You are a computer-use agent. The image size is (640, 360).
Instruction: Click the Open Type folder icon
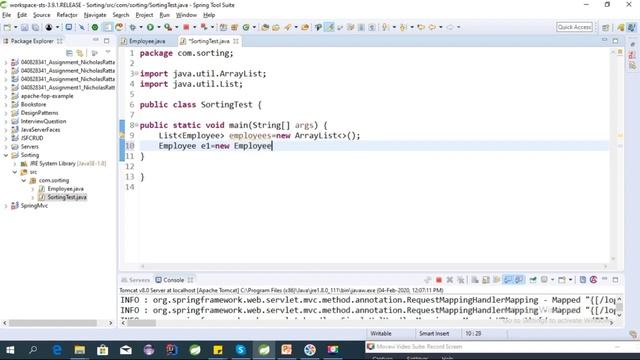point(265,27)
